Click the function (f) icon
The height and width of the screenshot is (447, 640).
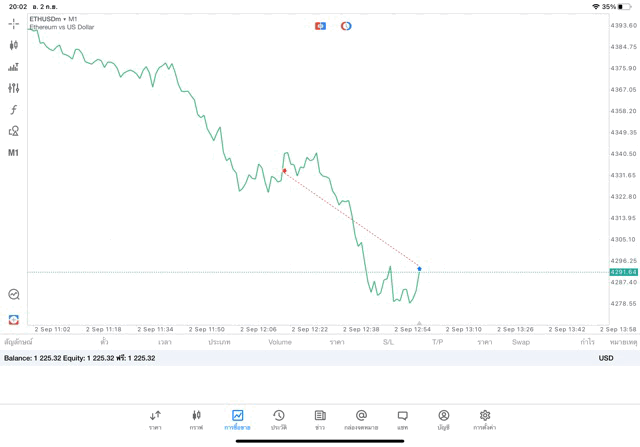13,110
